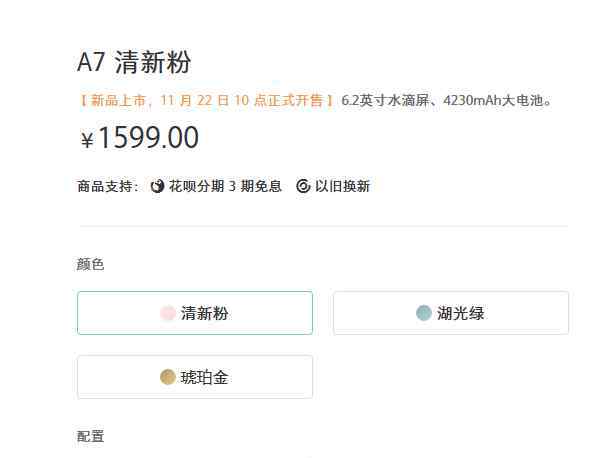Click the ¥ currency symbol
Image resolution: width=600 pixels, height=458 pixels.
click(x=87, y=139)
